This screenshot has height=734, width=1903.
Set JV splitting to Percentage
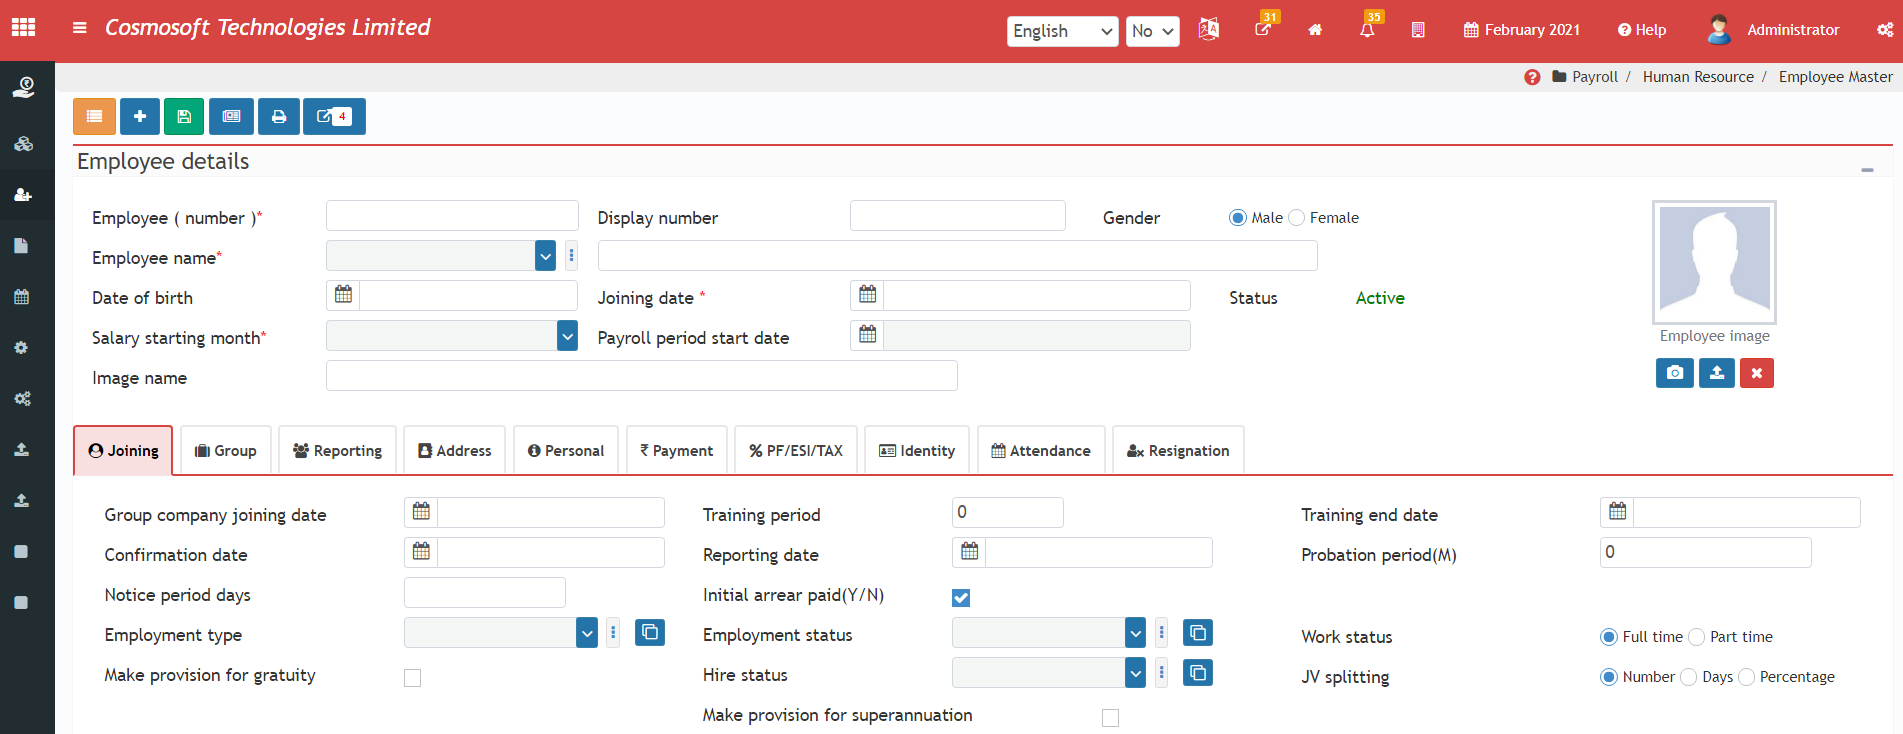coord(1747,677)
